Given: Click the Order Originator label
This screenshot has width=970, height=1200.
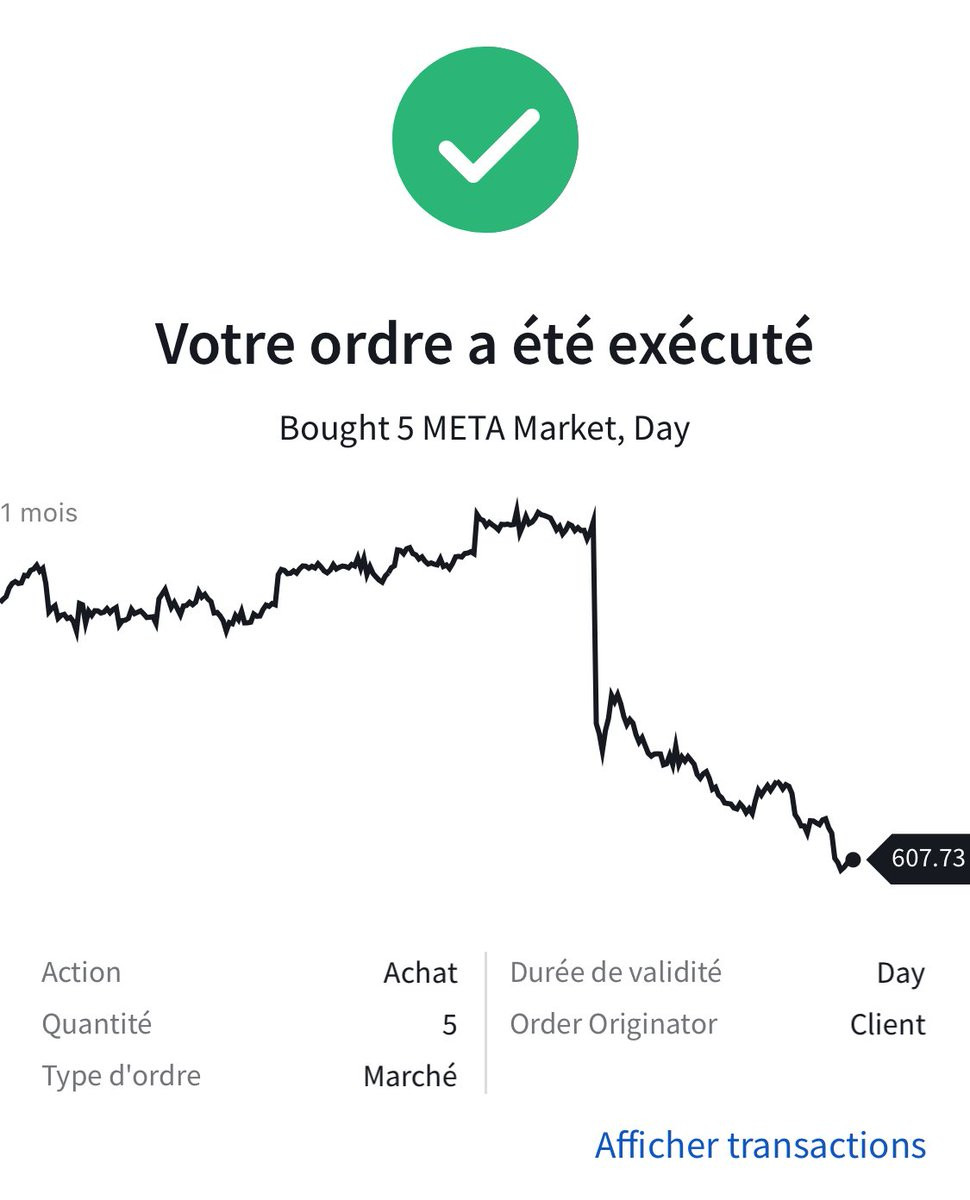Looking at the screenshot, I should (x=613, y=1024).
